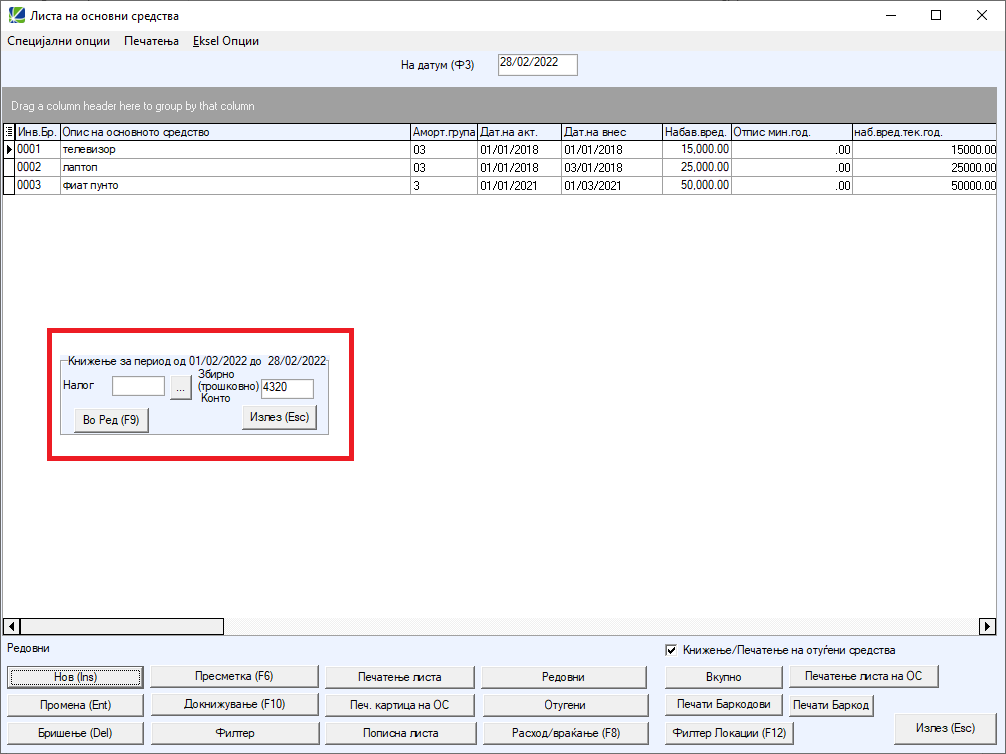Screen dimensions: 1006x754
Task: Click the Печатење листа на ОС button
Action: (864, 676)
